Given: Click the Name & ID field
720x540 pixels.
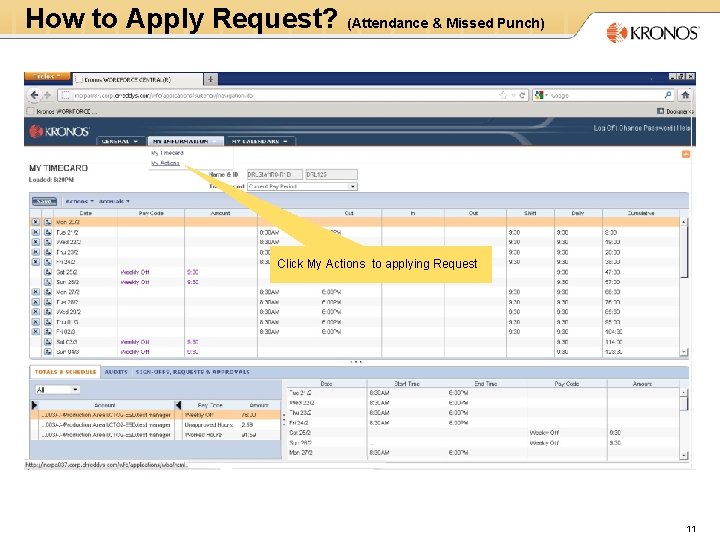Looking at the screenshot, I should 275,174.
